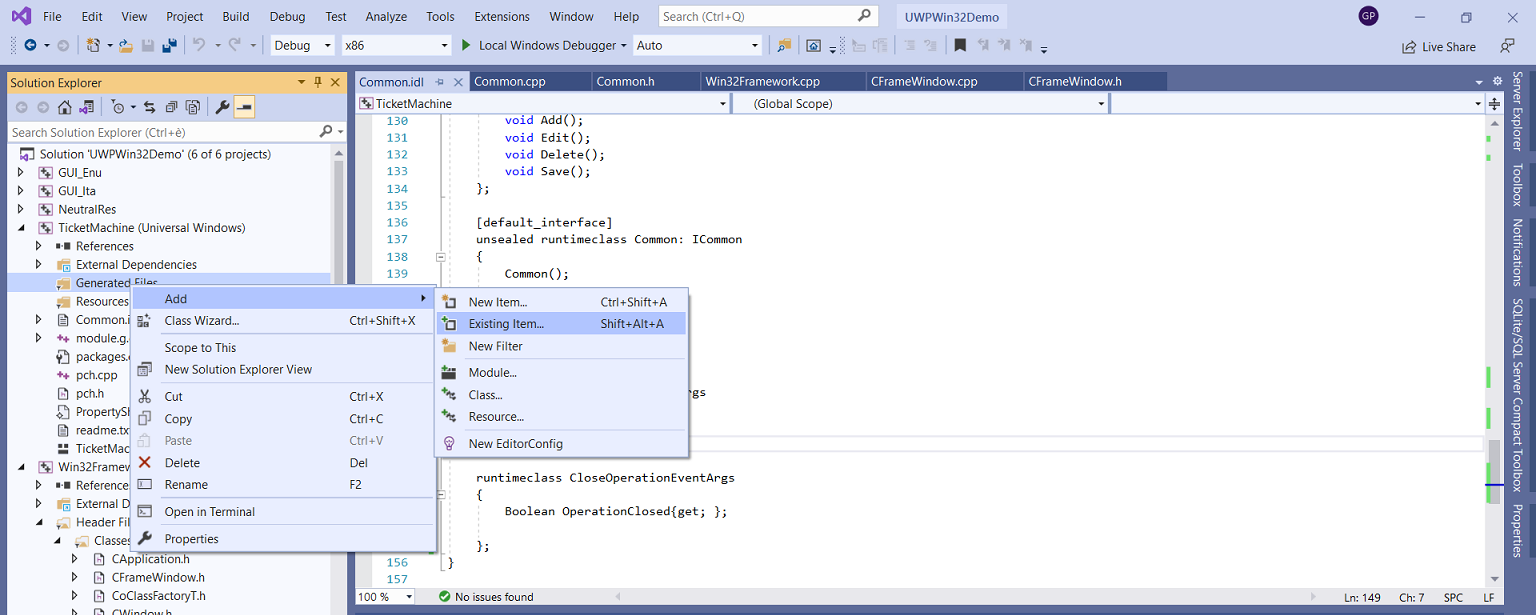Open the Extensions menu
This screenshot has height=615, width=1536.
(x=502, y=17)
